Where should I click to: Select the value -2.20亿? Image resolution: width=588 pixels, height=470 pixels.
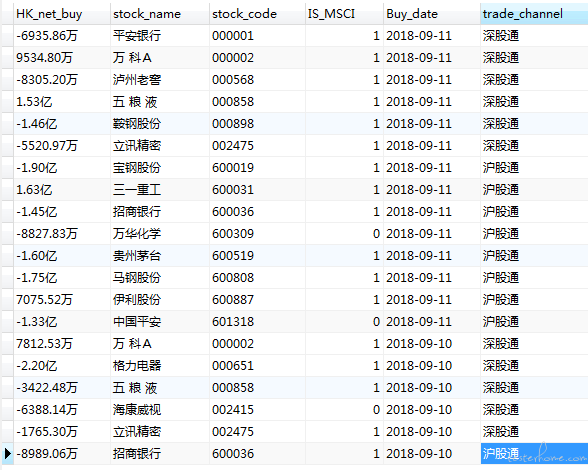[x=36, y=366]
